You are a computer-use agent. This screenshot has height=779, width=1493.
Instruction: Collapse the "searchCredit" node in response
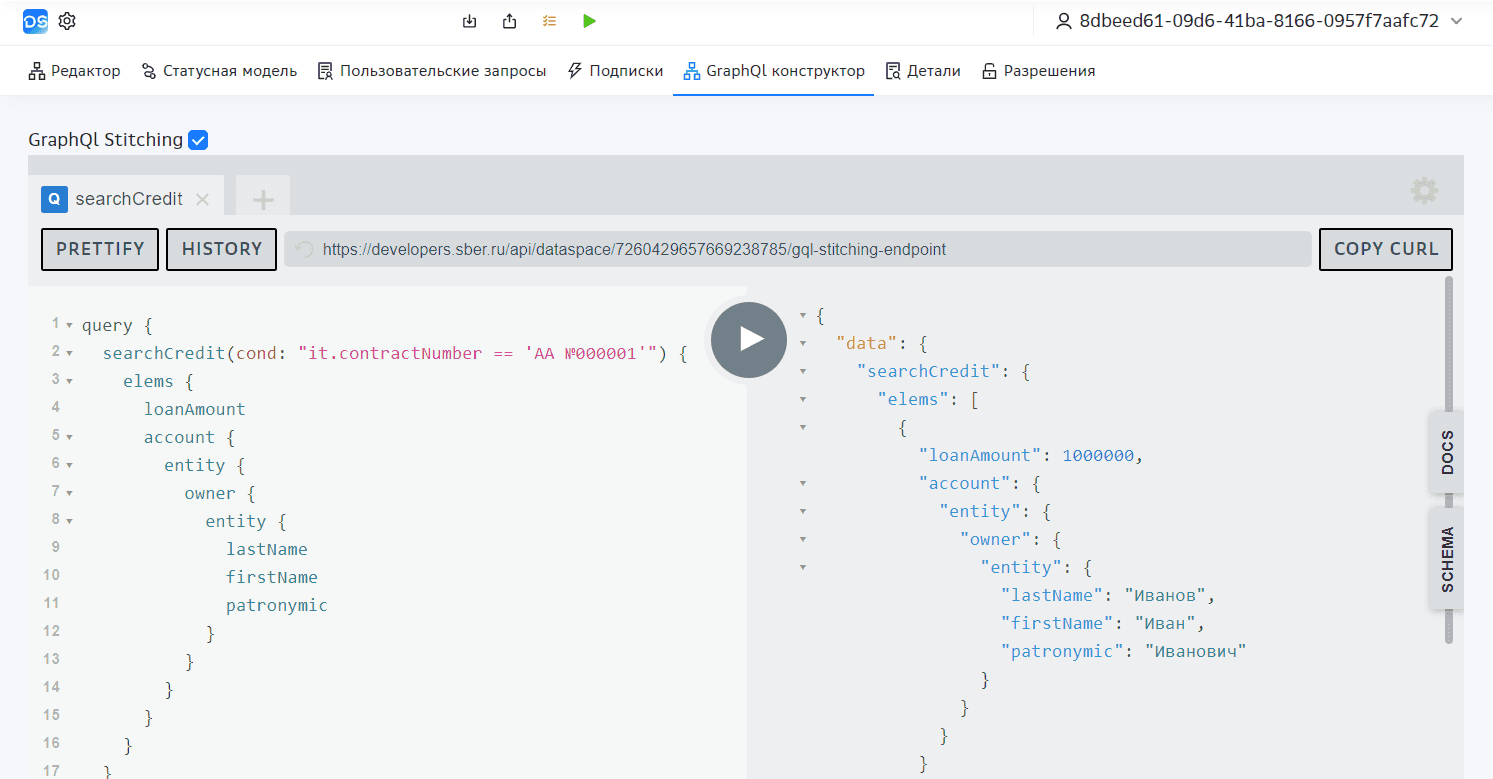(x=802, y=372)
